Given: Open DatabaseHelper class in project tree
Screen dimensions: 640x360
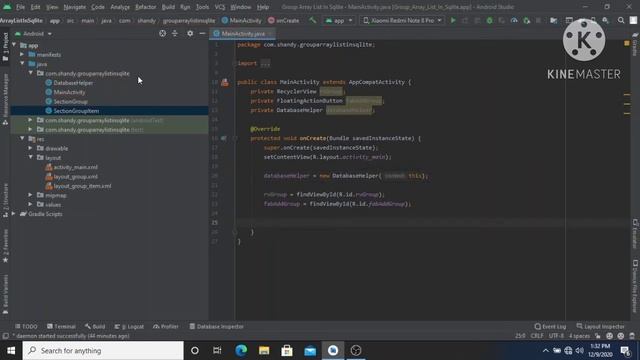Looking at the screenshot, I should [73, 83].
